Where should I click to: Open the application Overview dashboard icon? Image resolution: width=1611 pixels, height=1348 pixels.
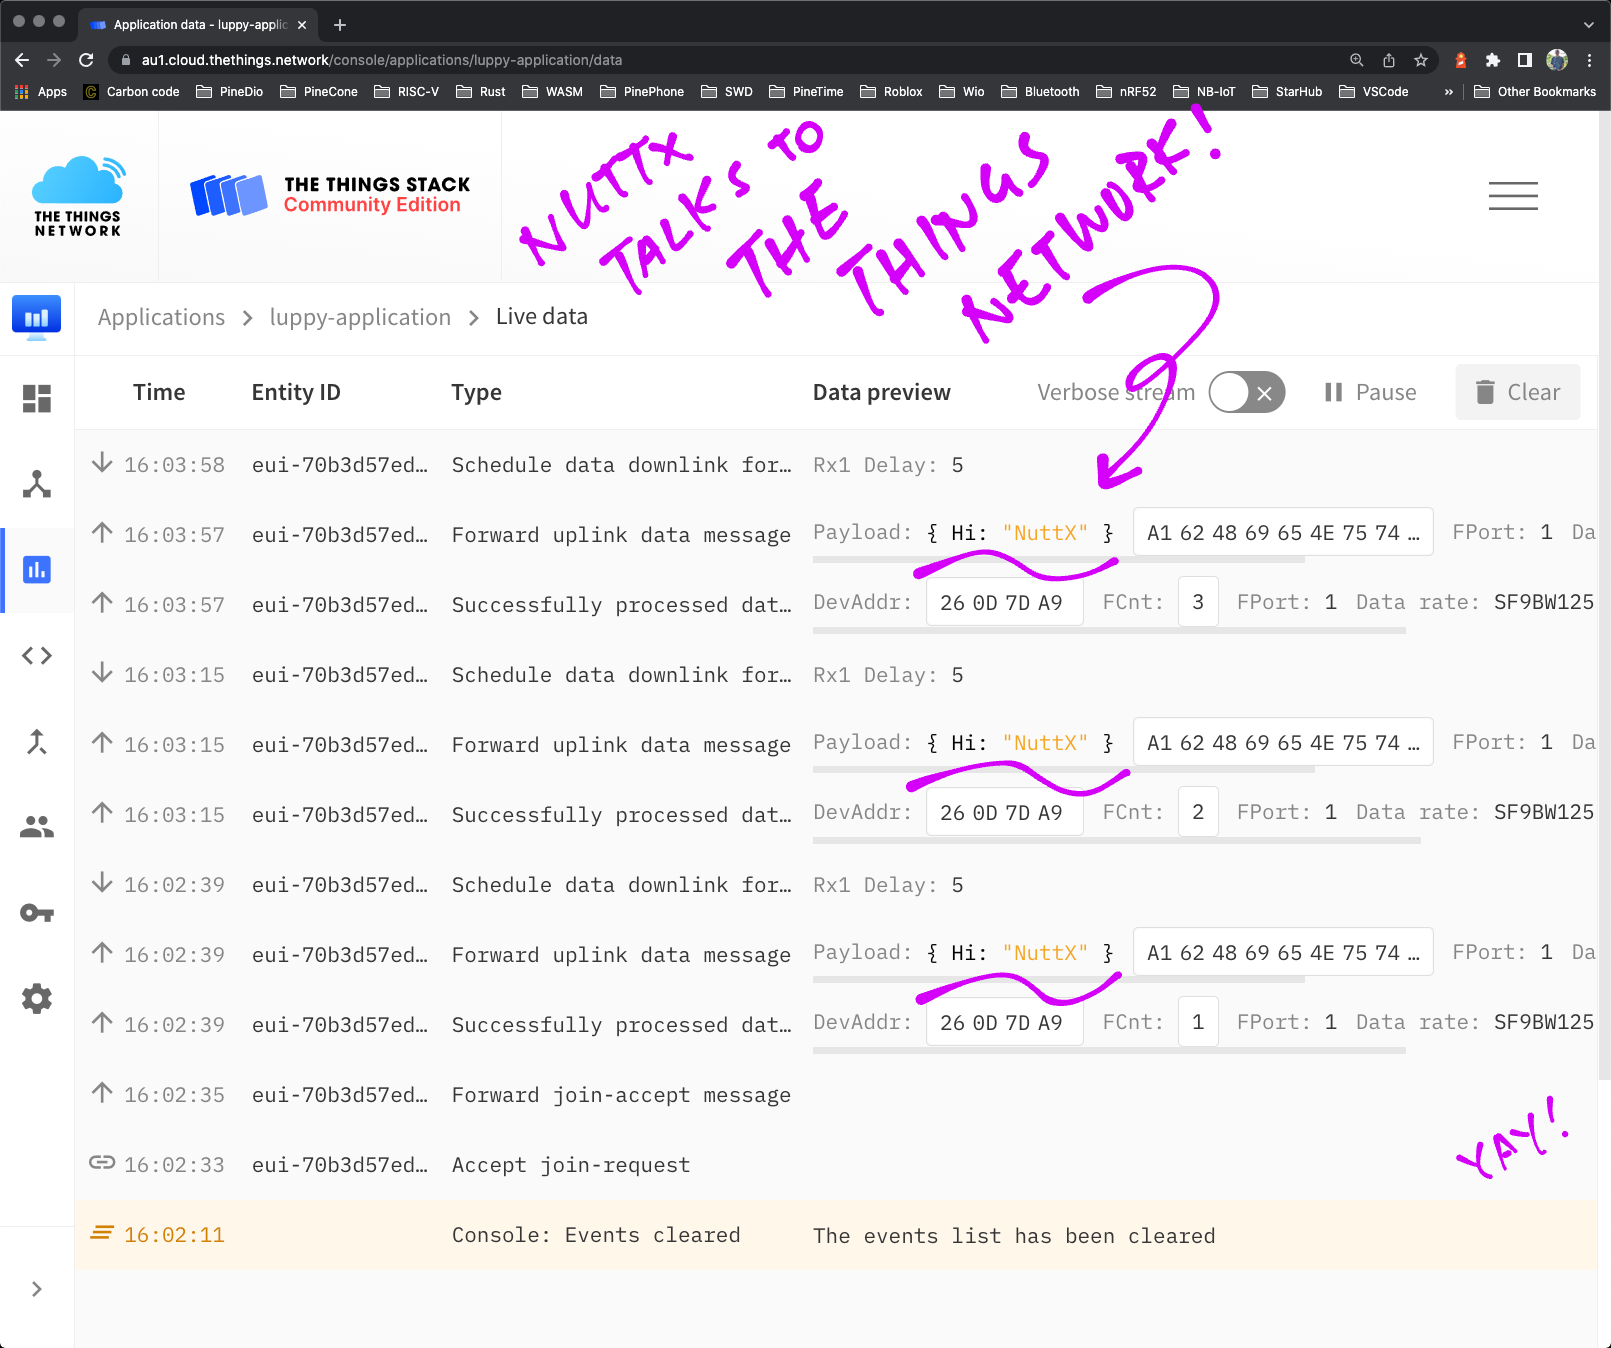(x=37, y=398)
